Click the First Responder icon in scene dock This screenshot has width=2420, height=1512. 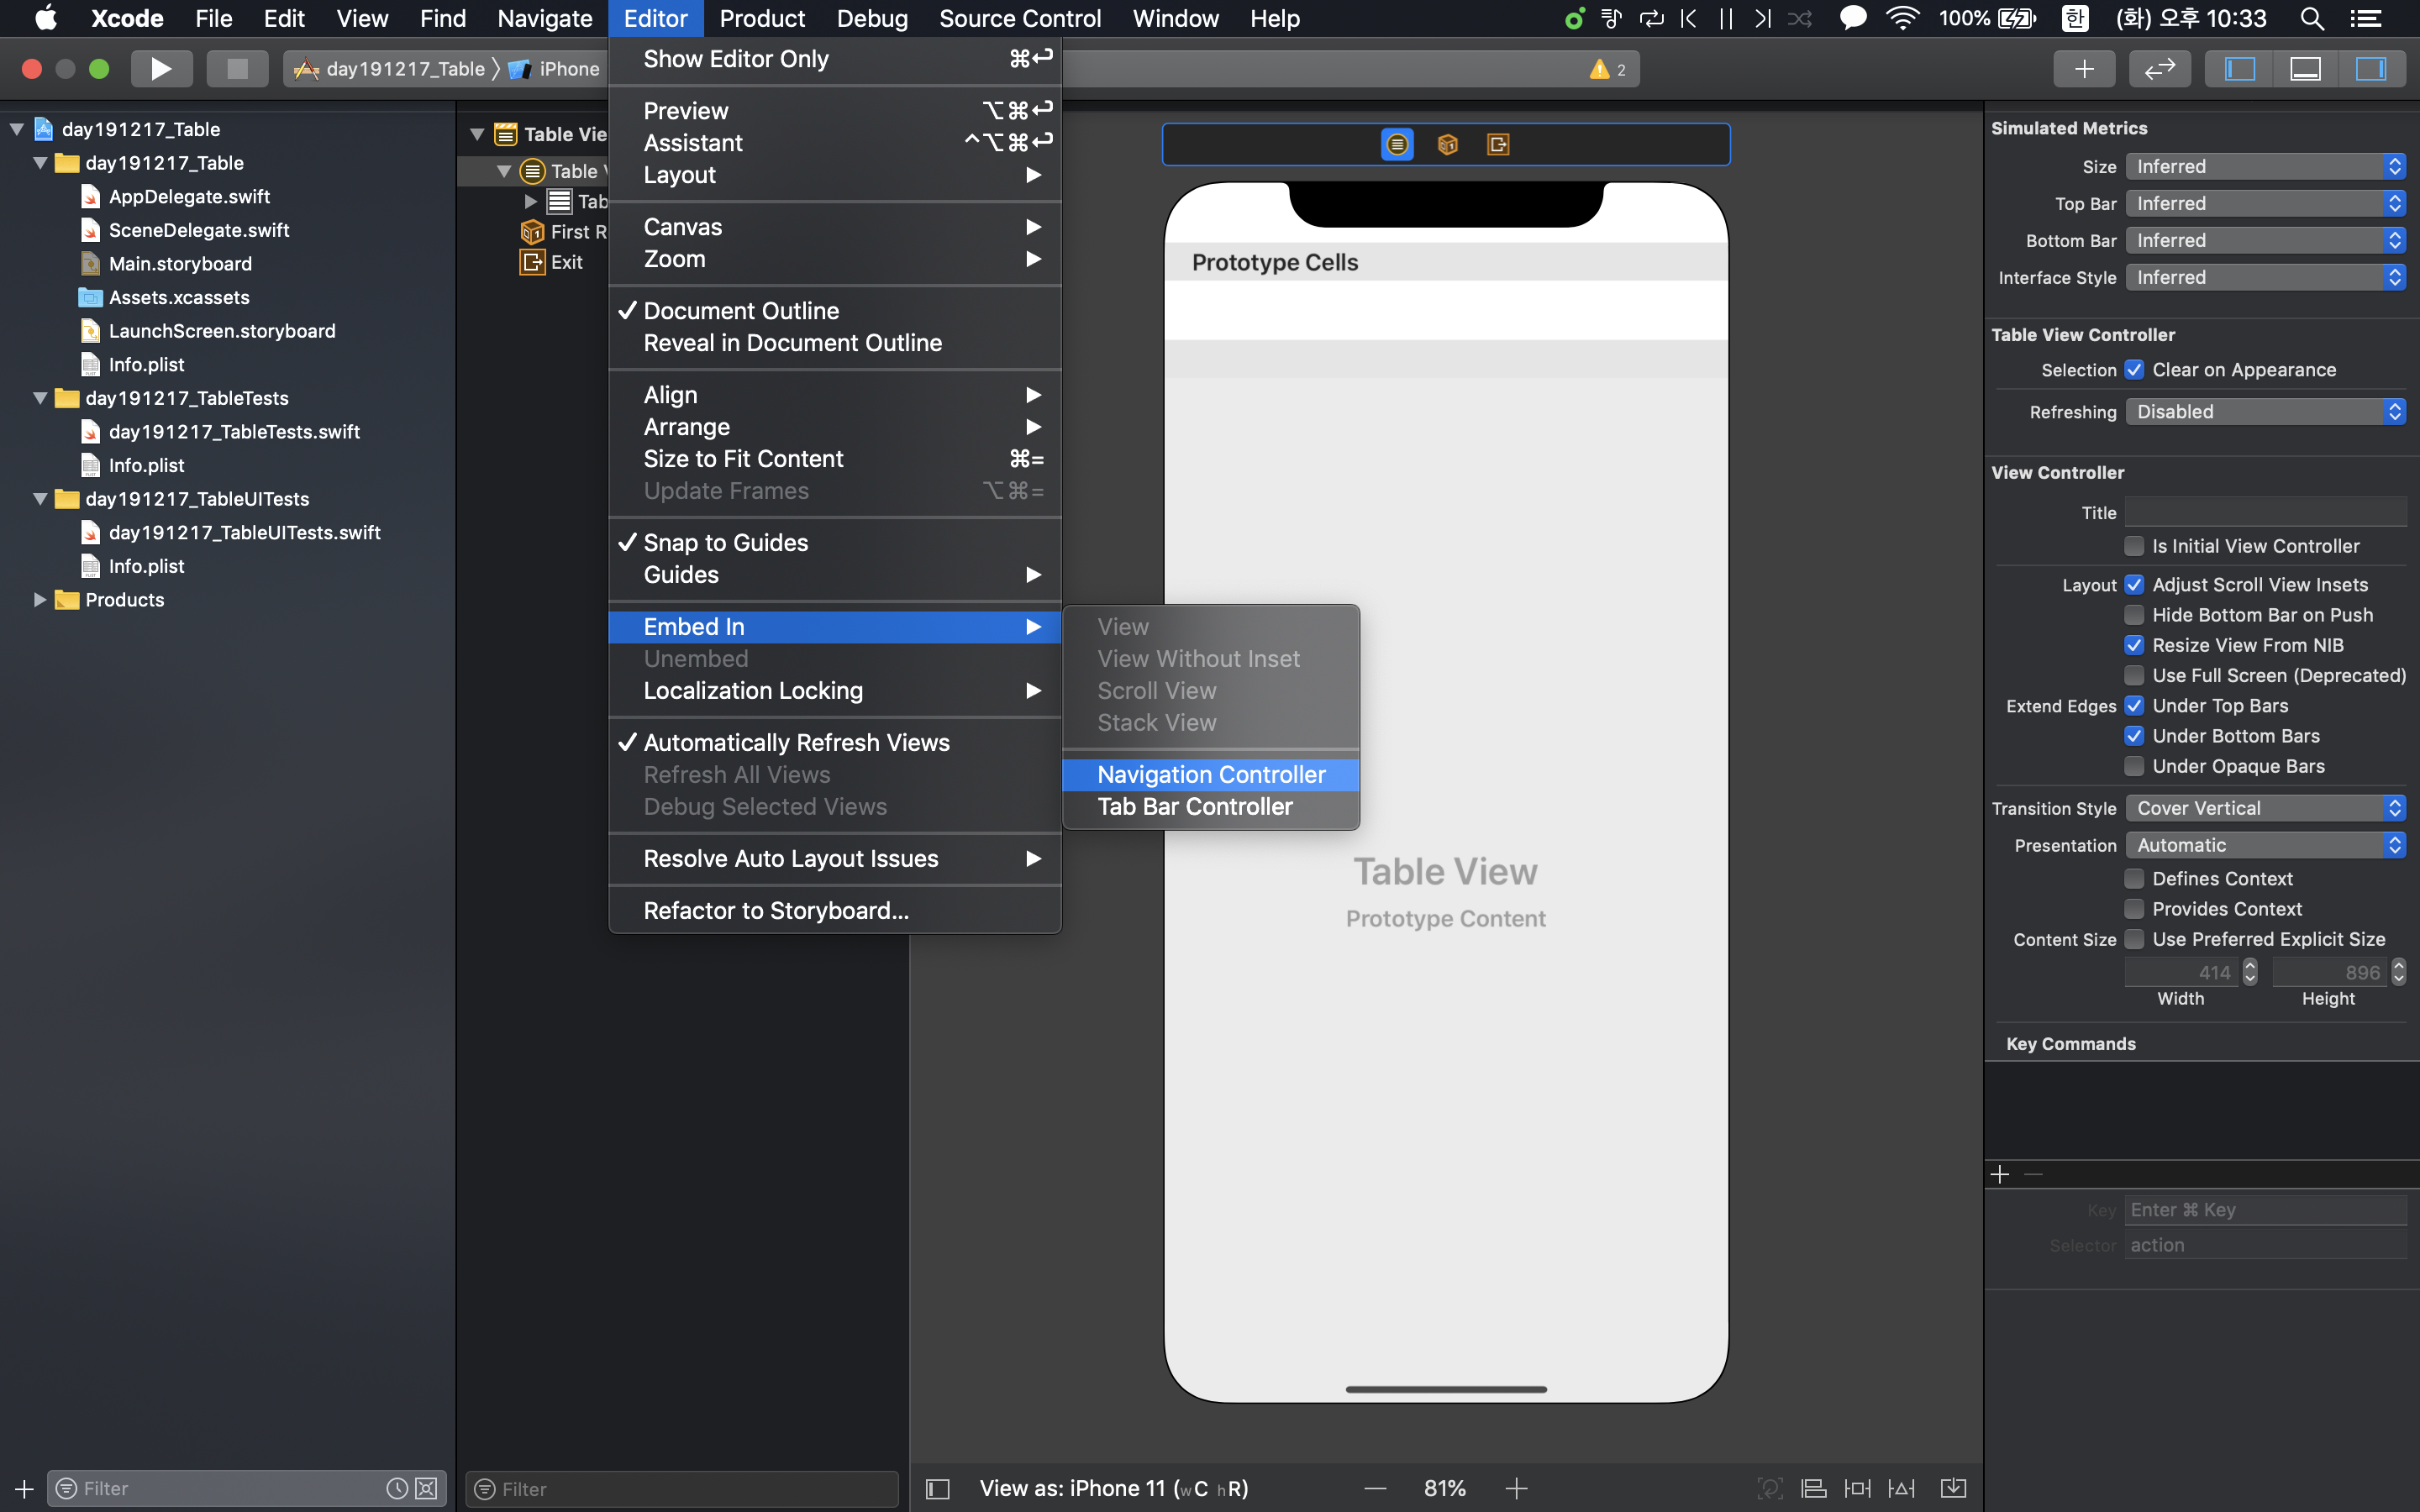(x=1447, y=145)
